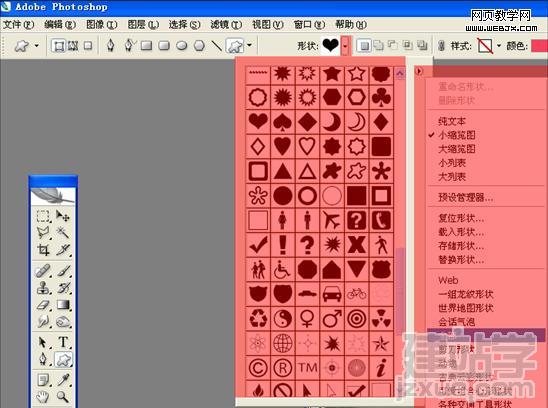The height and width of the screenshot is (408, 548).
Task: Enable Shape Layers mode button
Action: (x=59, y=45)
